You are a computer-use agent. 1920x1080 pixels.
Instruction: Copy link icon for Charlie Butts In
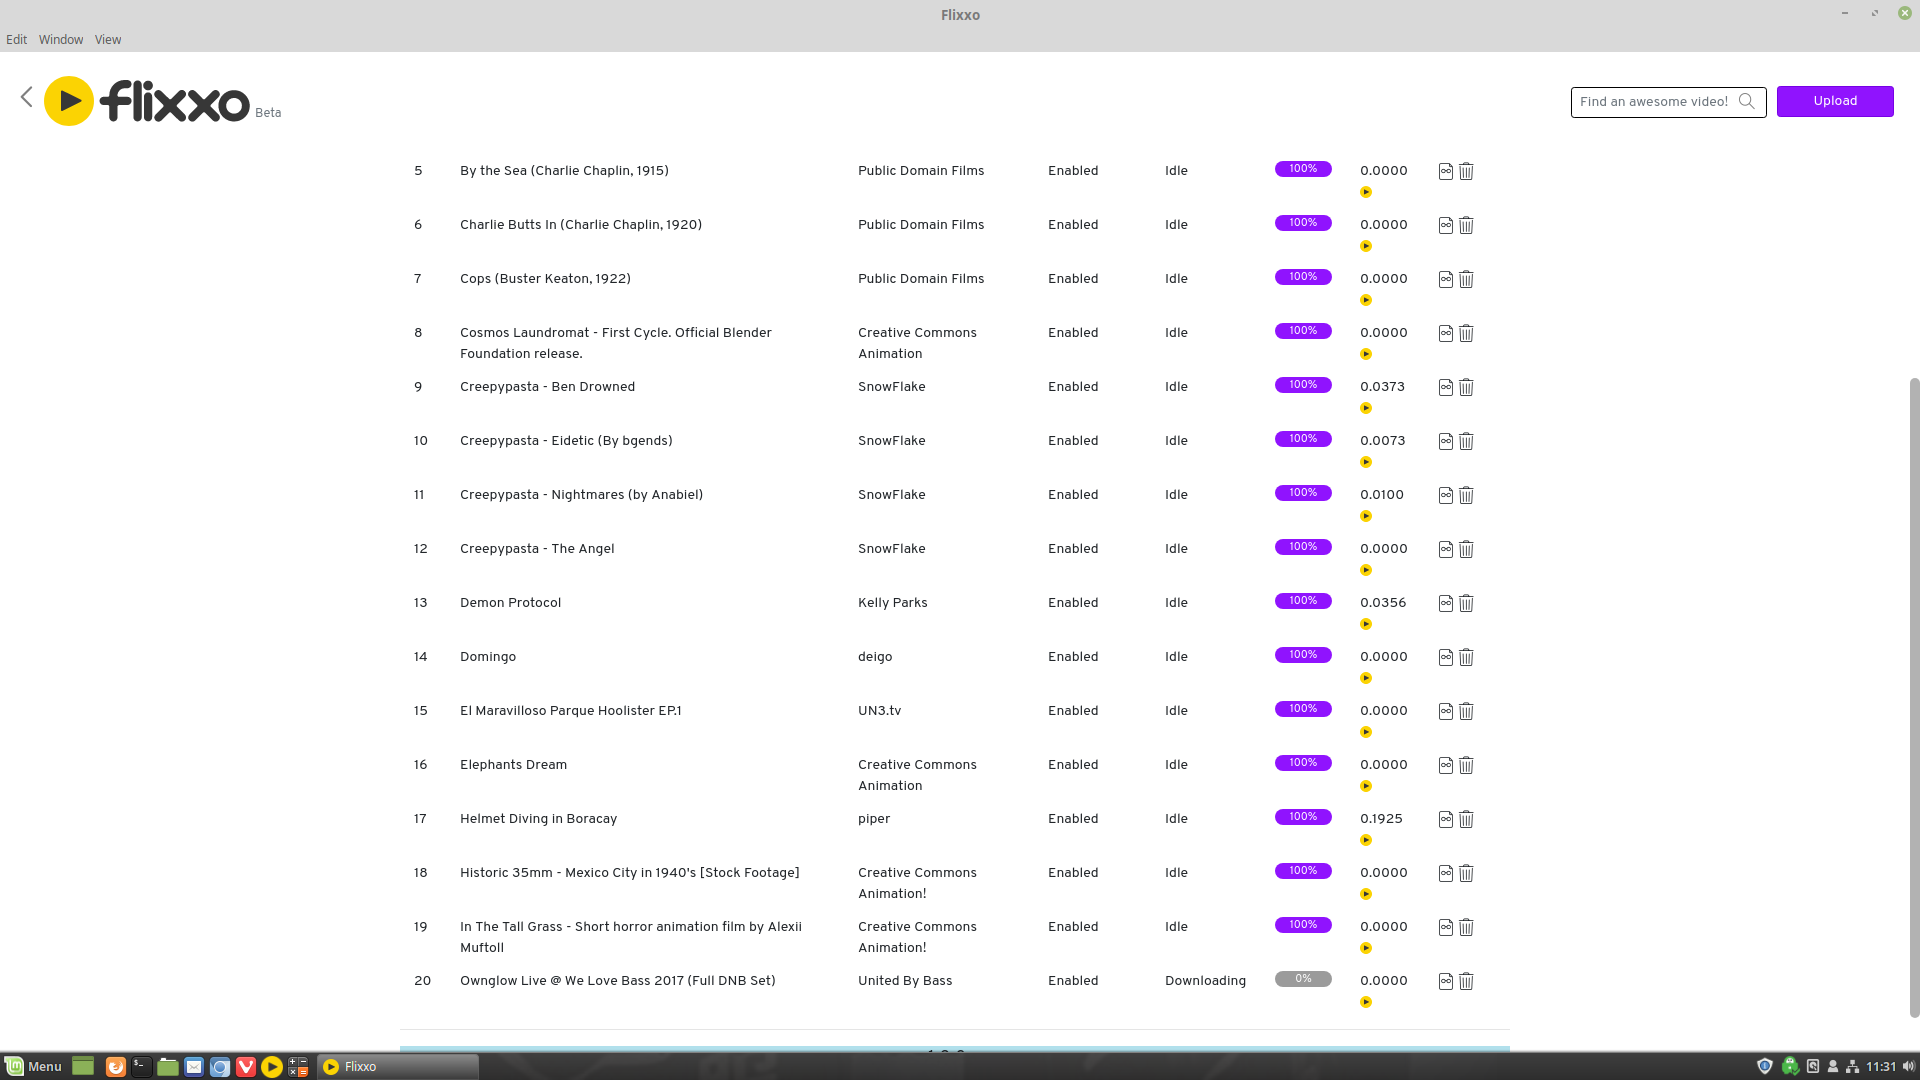pyautogui.click(x=1446, y=225)
